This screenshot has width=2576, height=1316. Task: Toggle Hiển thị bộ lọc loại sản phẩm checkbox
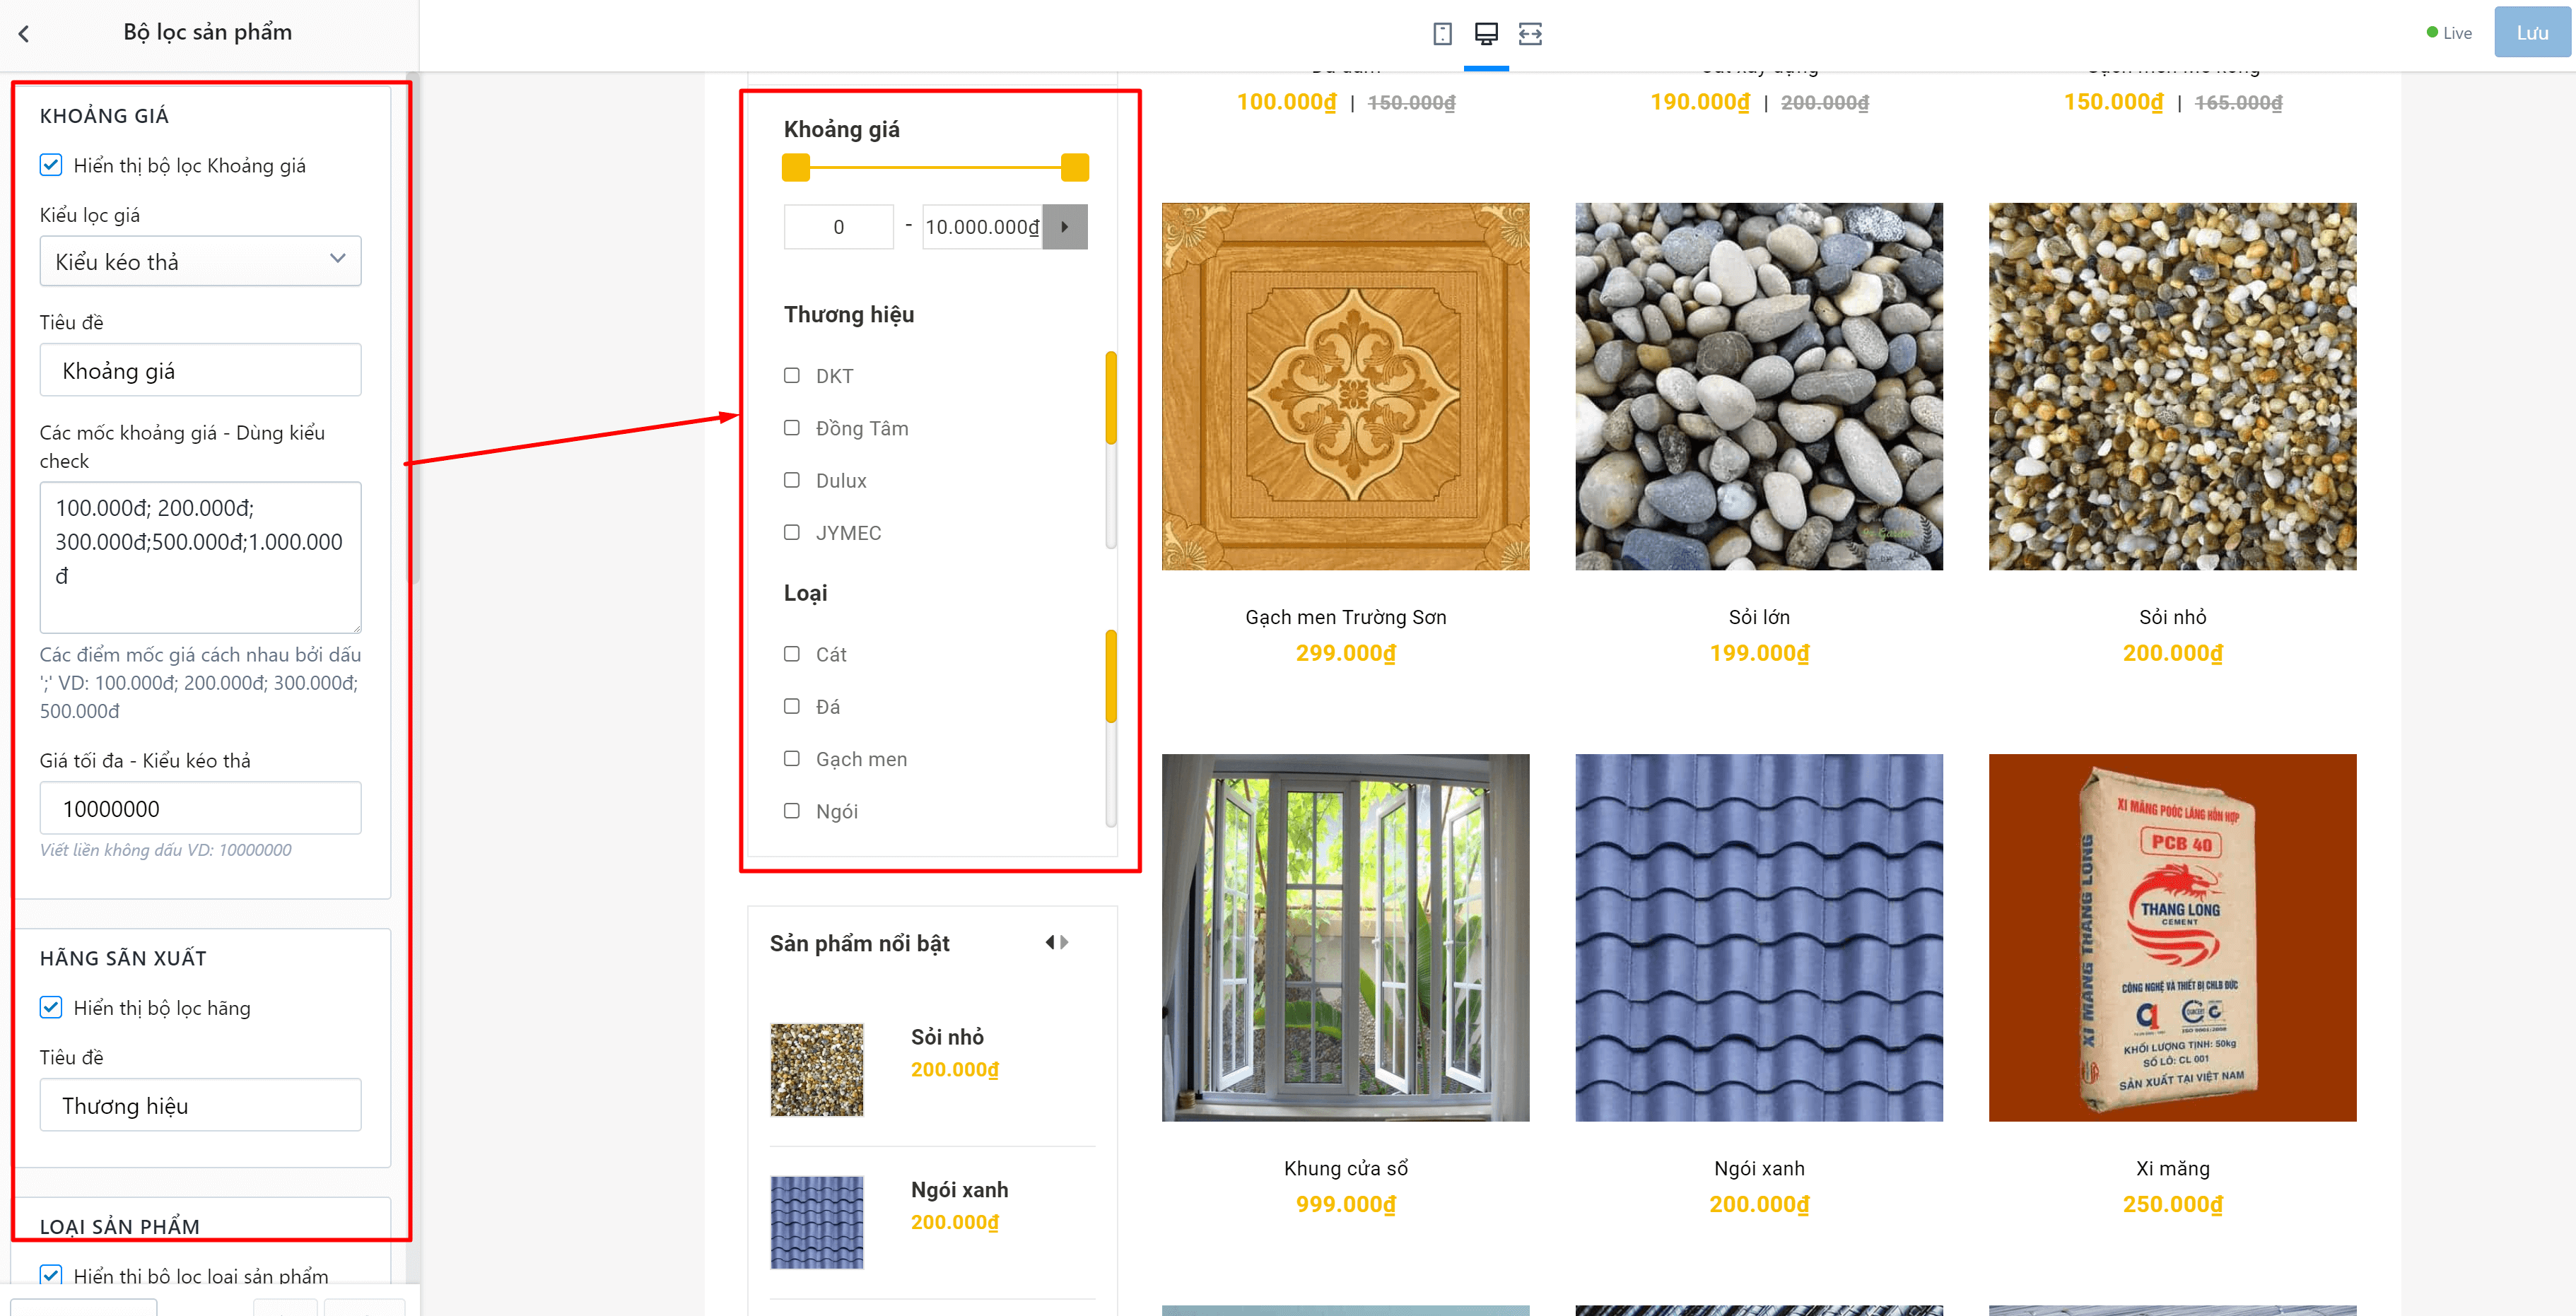[51, 1275]
